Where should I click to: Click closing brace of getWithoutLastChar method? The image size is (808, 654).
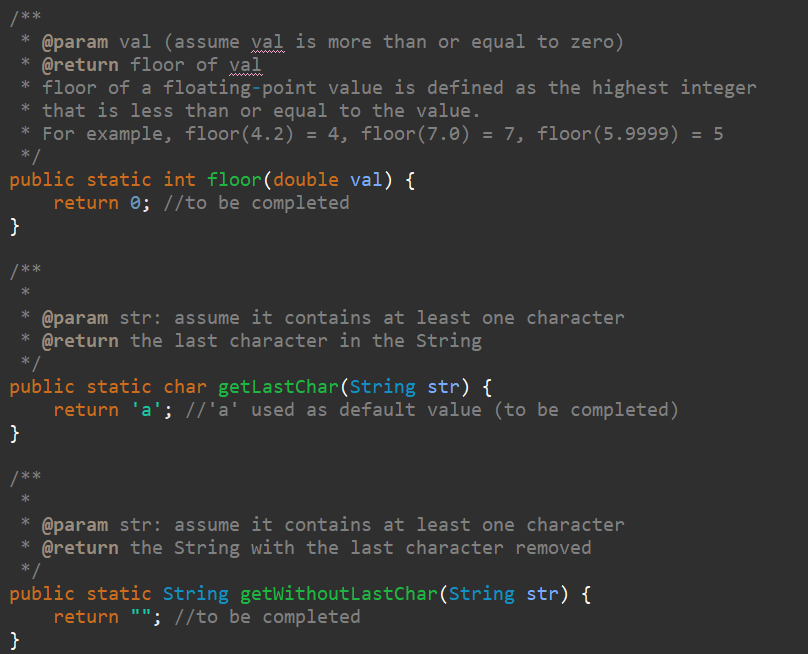[14, 641]
